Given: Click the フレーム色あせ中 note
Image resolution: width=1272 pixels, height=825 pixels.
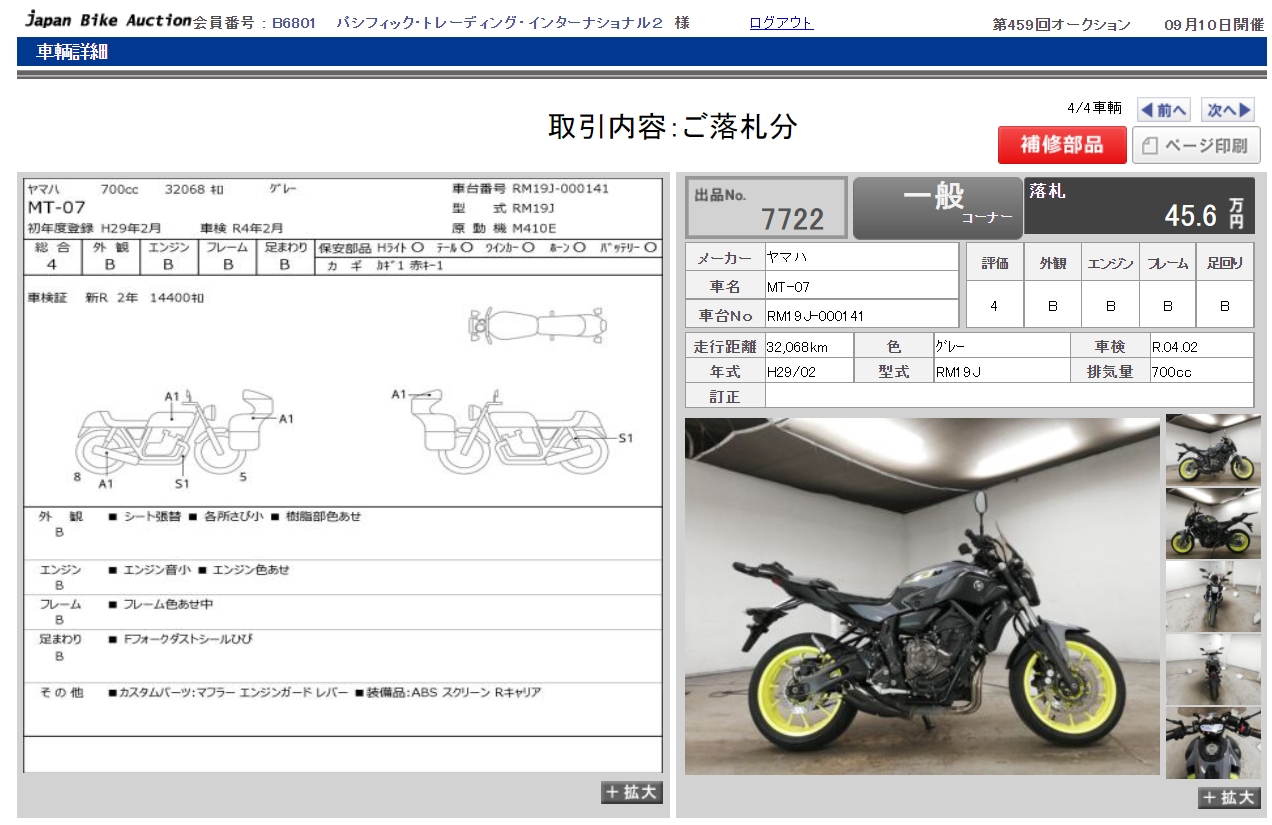Looking at the screenshot, I should coord(160,604).
